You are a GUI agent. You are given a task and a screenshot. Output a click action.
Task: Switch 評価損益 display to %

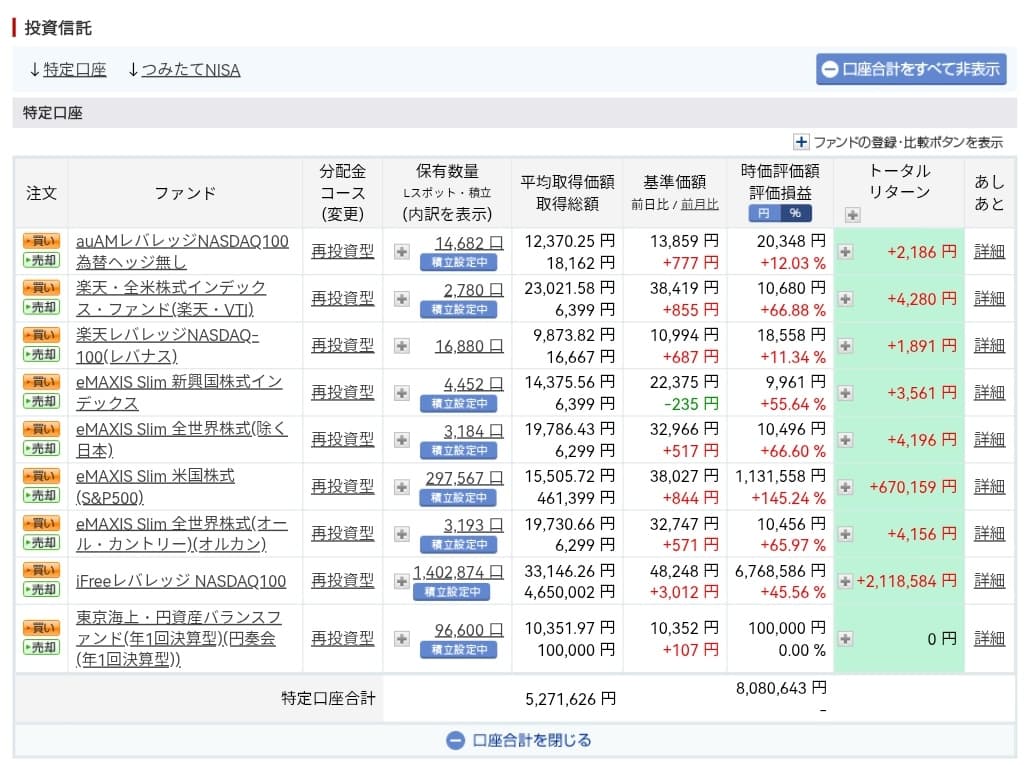pyautogui.click(x=796, y=213)
